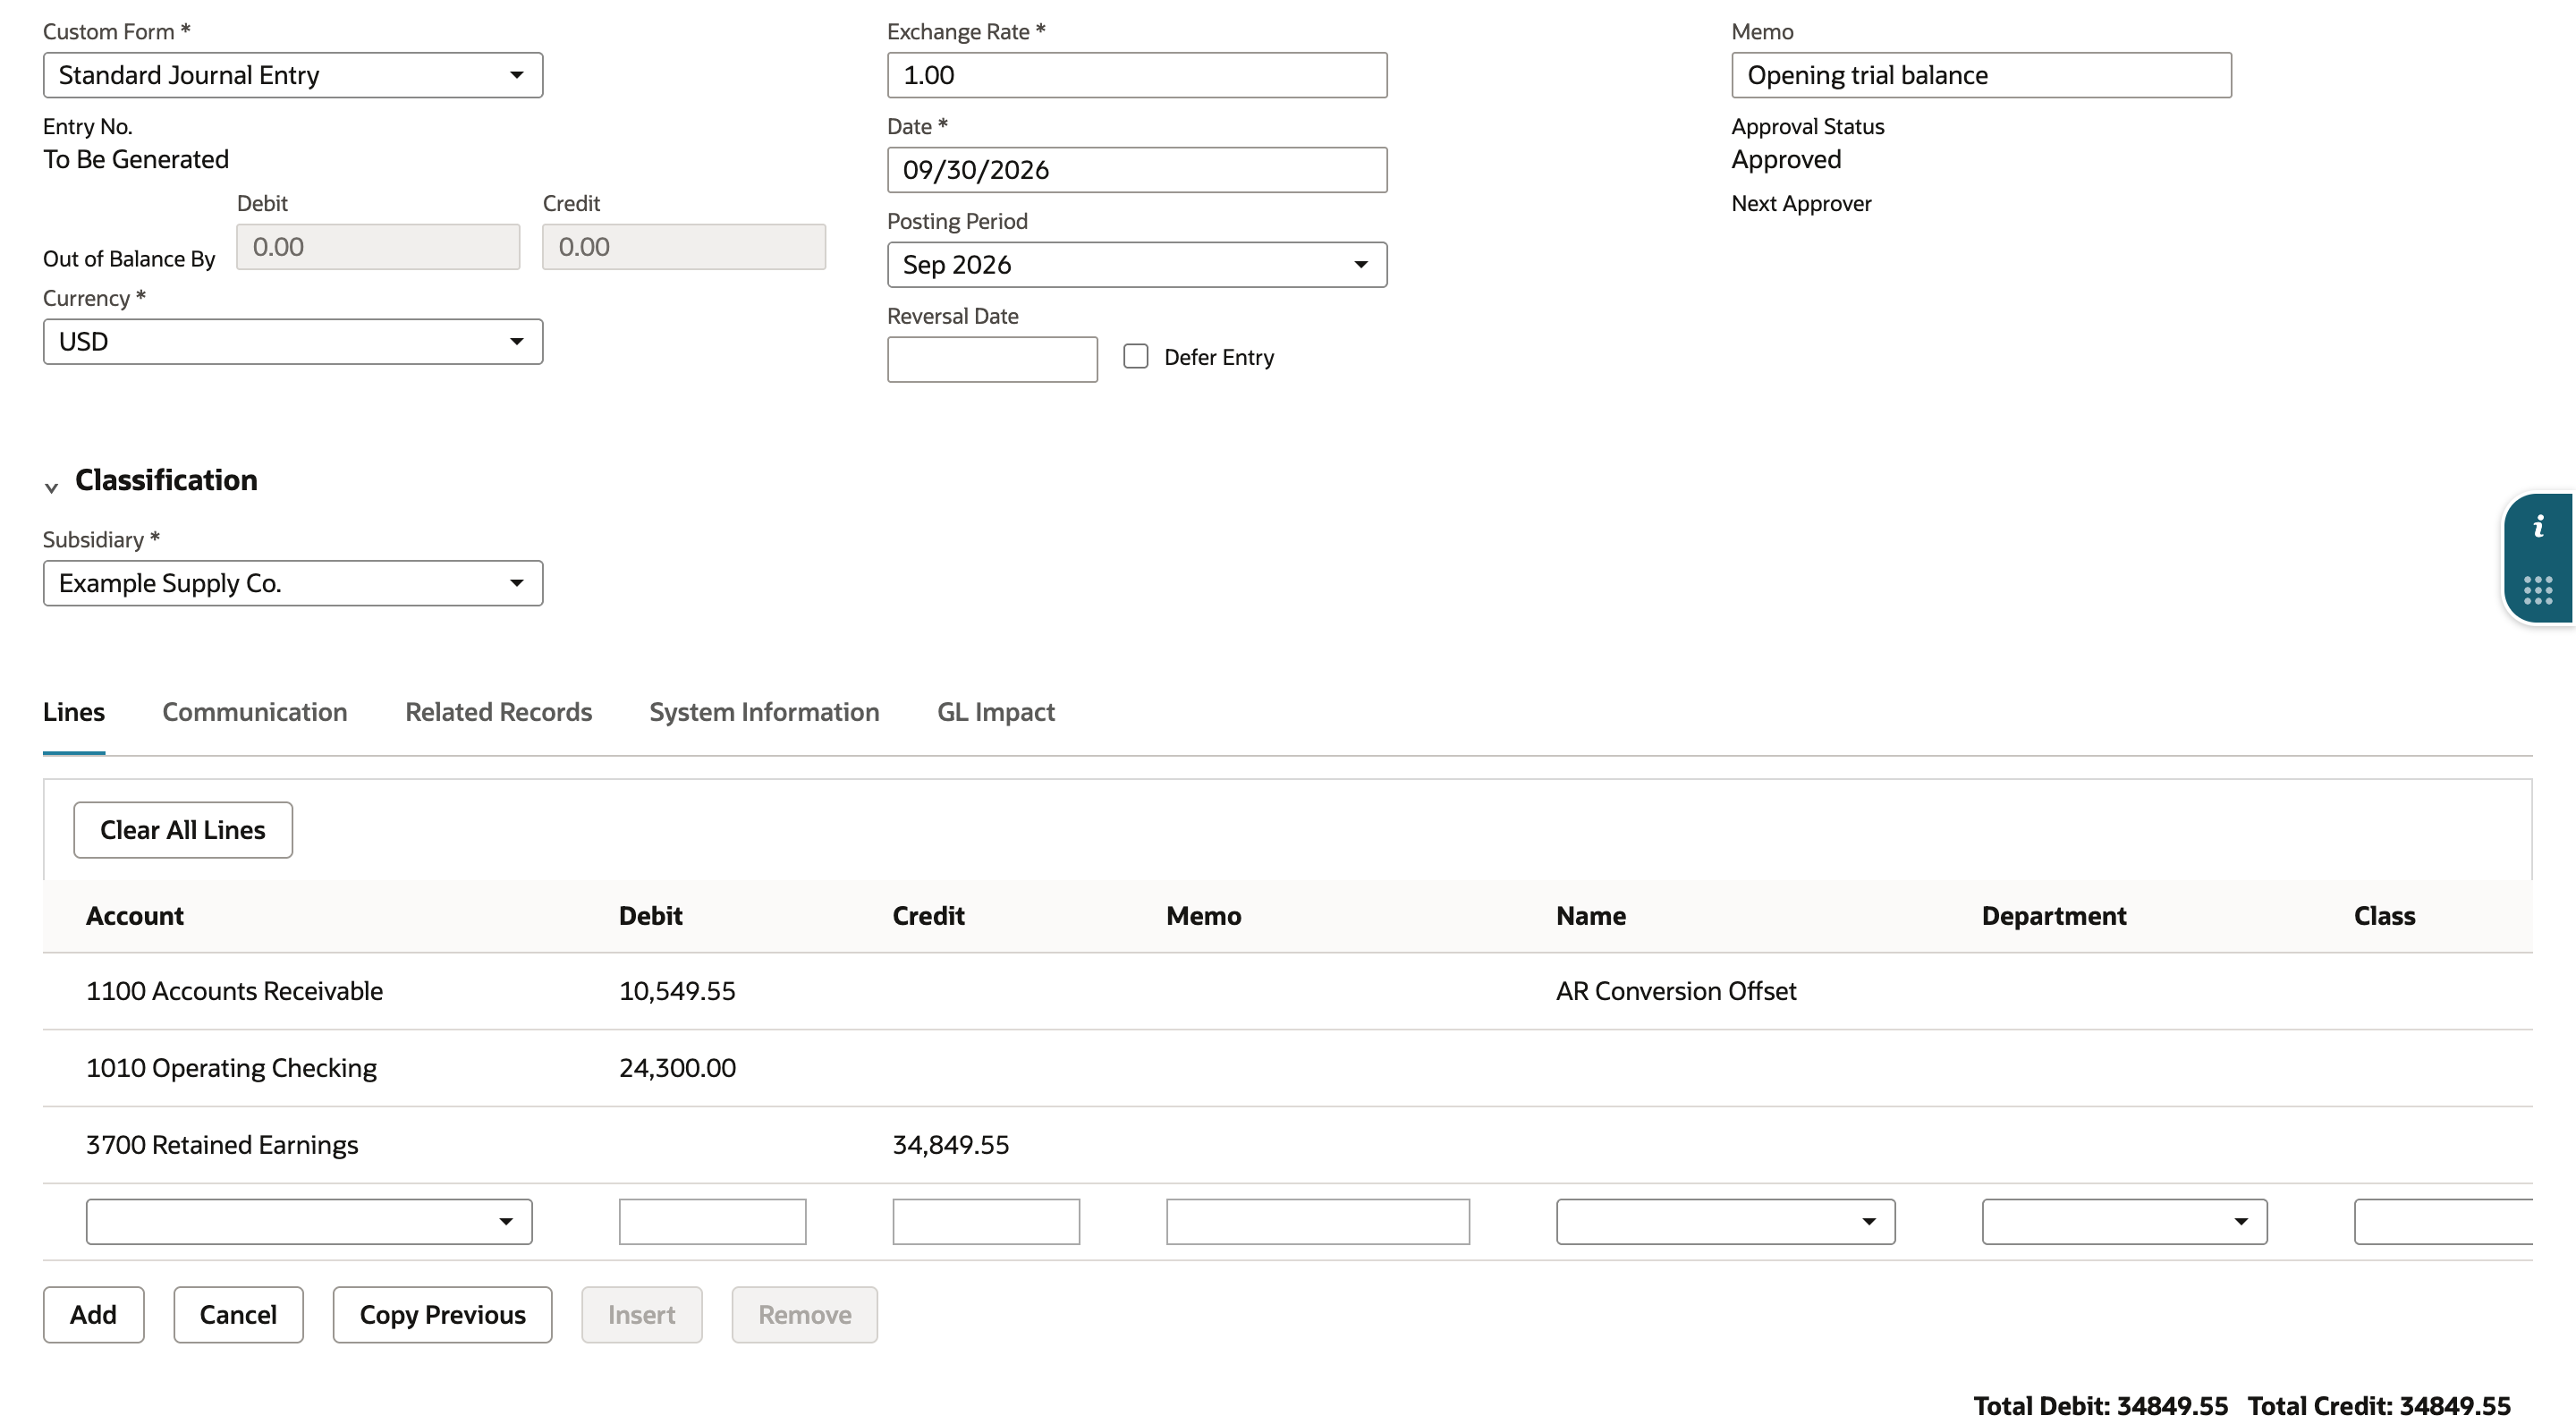Image resolution: width=2576 pixels, height=1424 pixels.
Task: Open the new line Department dropdown
Action: 2124,1222
